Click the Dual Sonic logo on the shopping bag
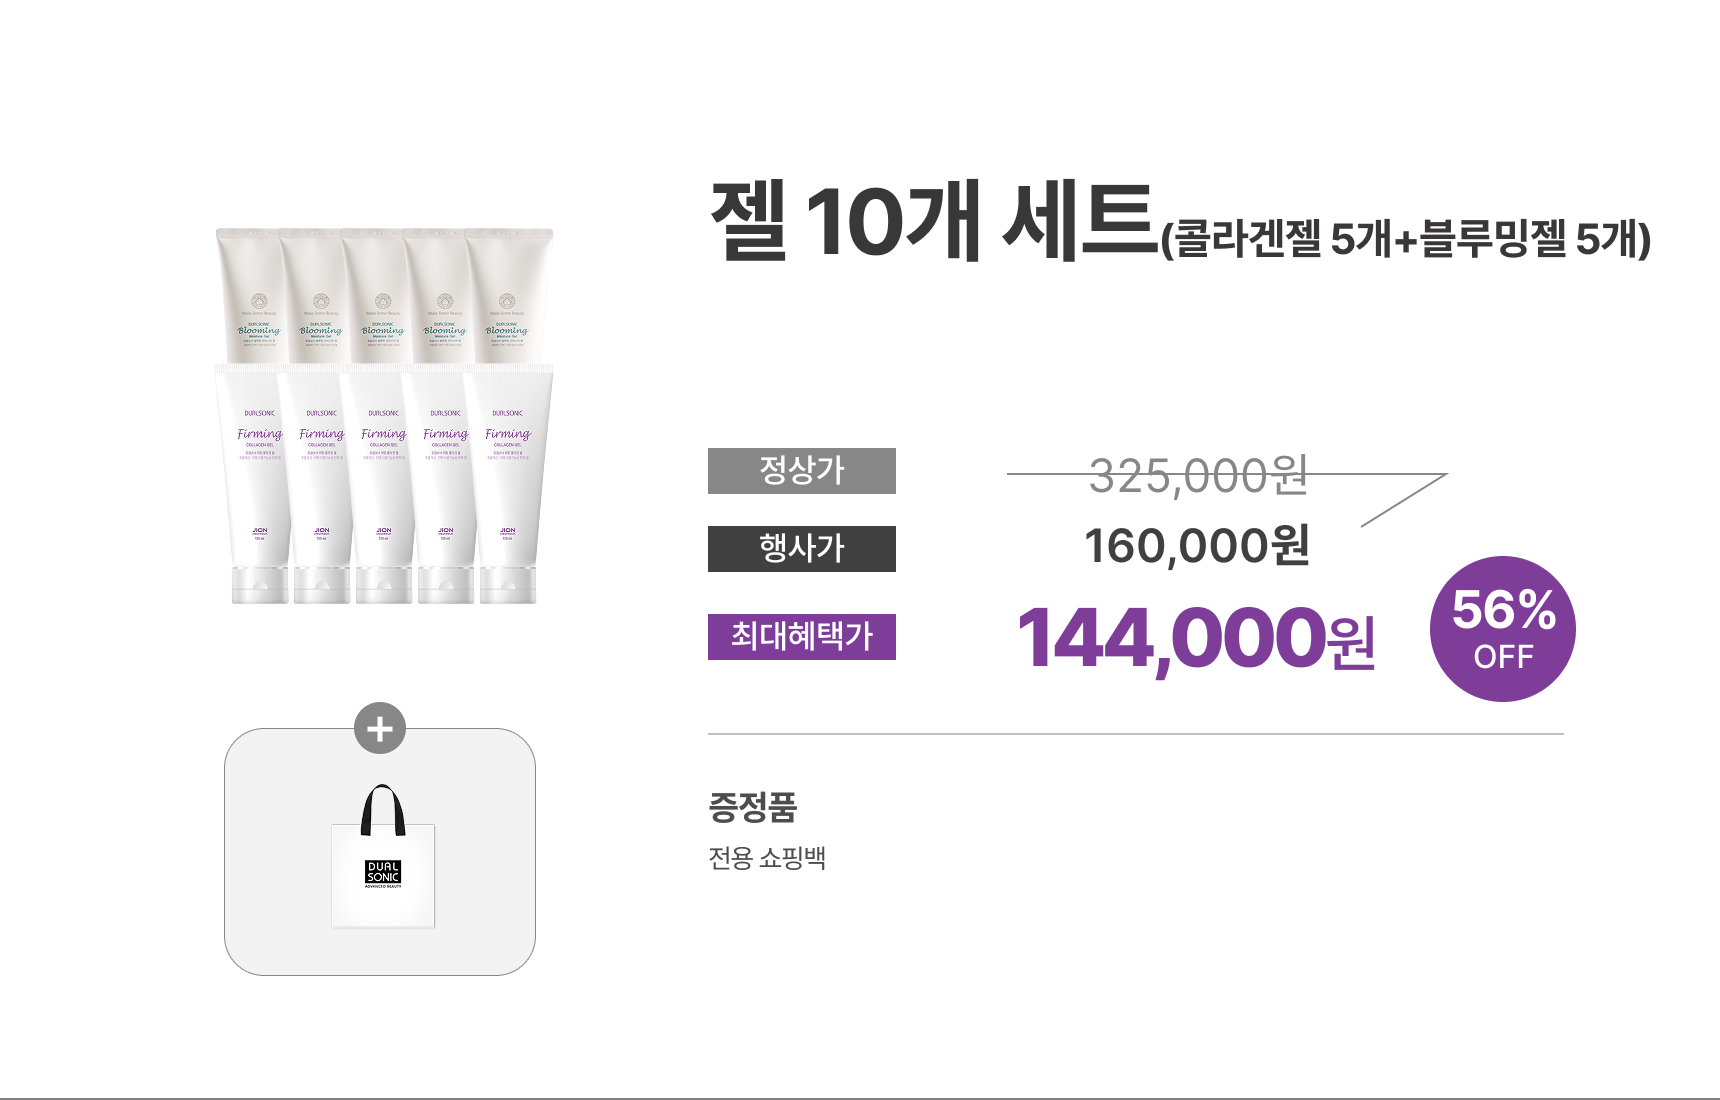The height and width of the screenshot is (1100, 1720). [x=383, y=873]
